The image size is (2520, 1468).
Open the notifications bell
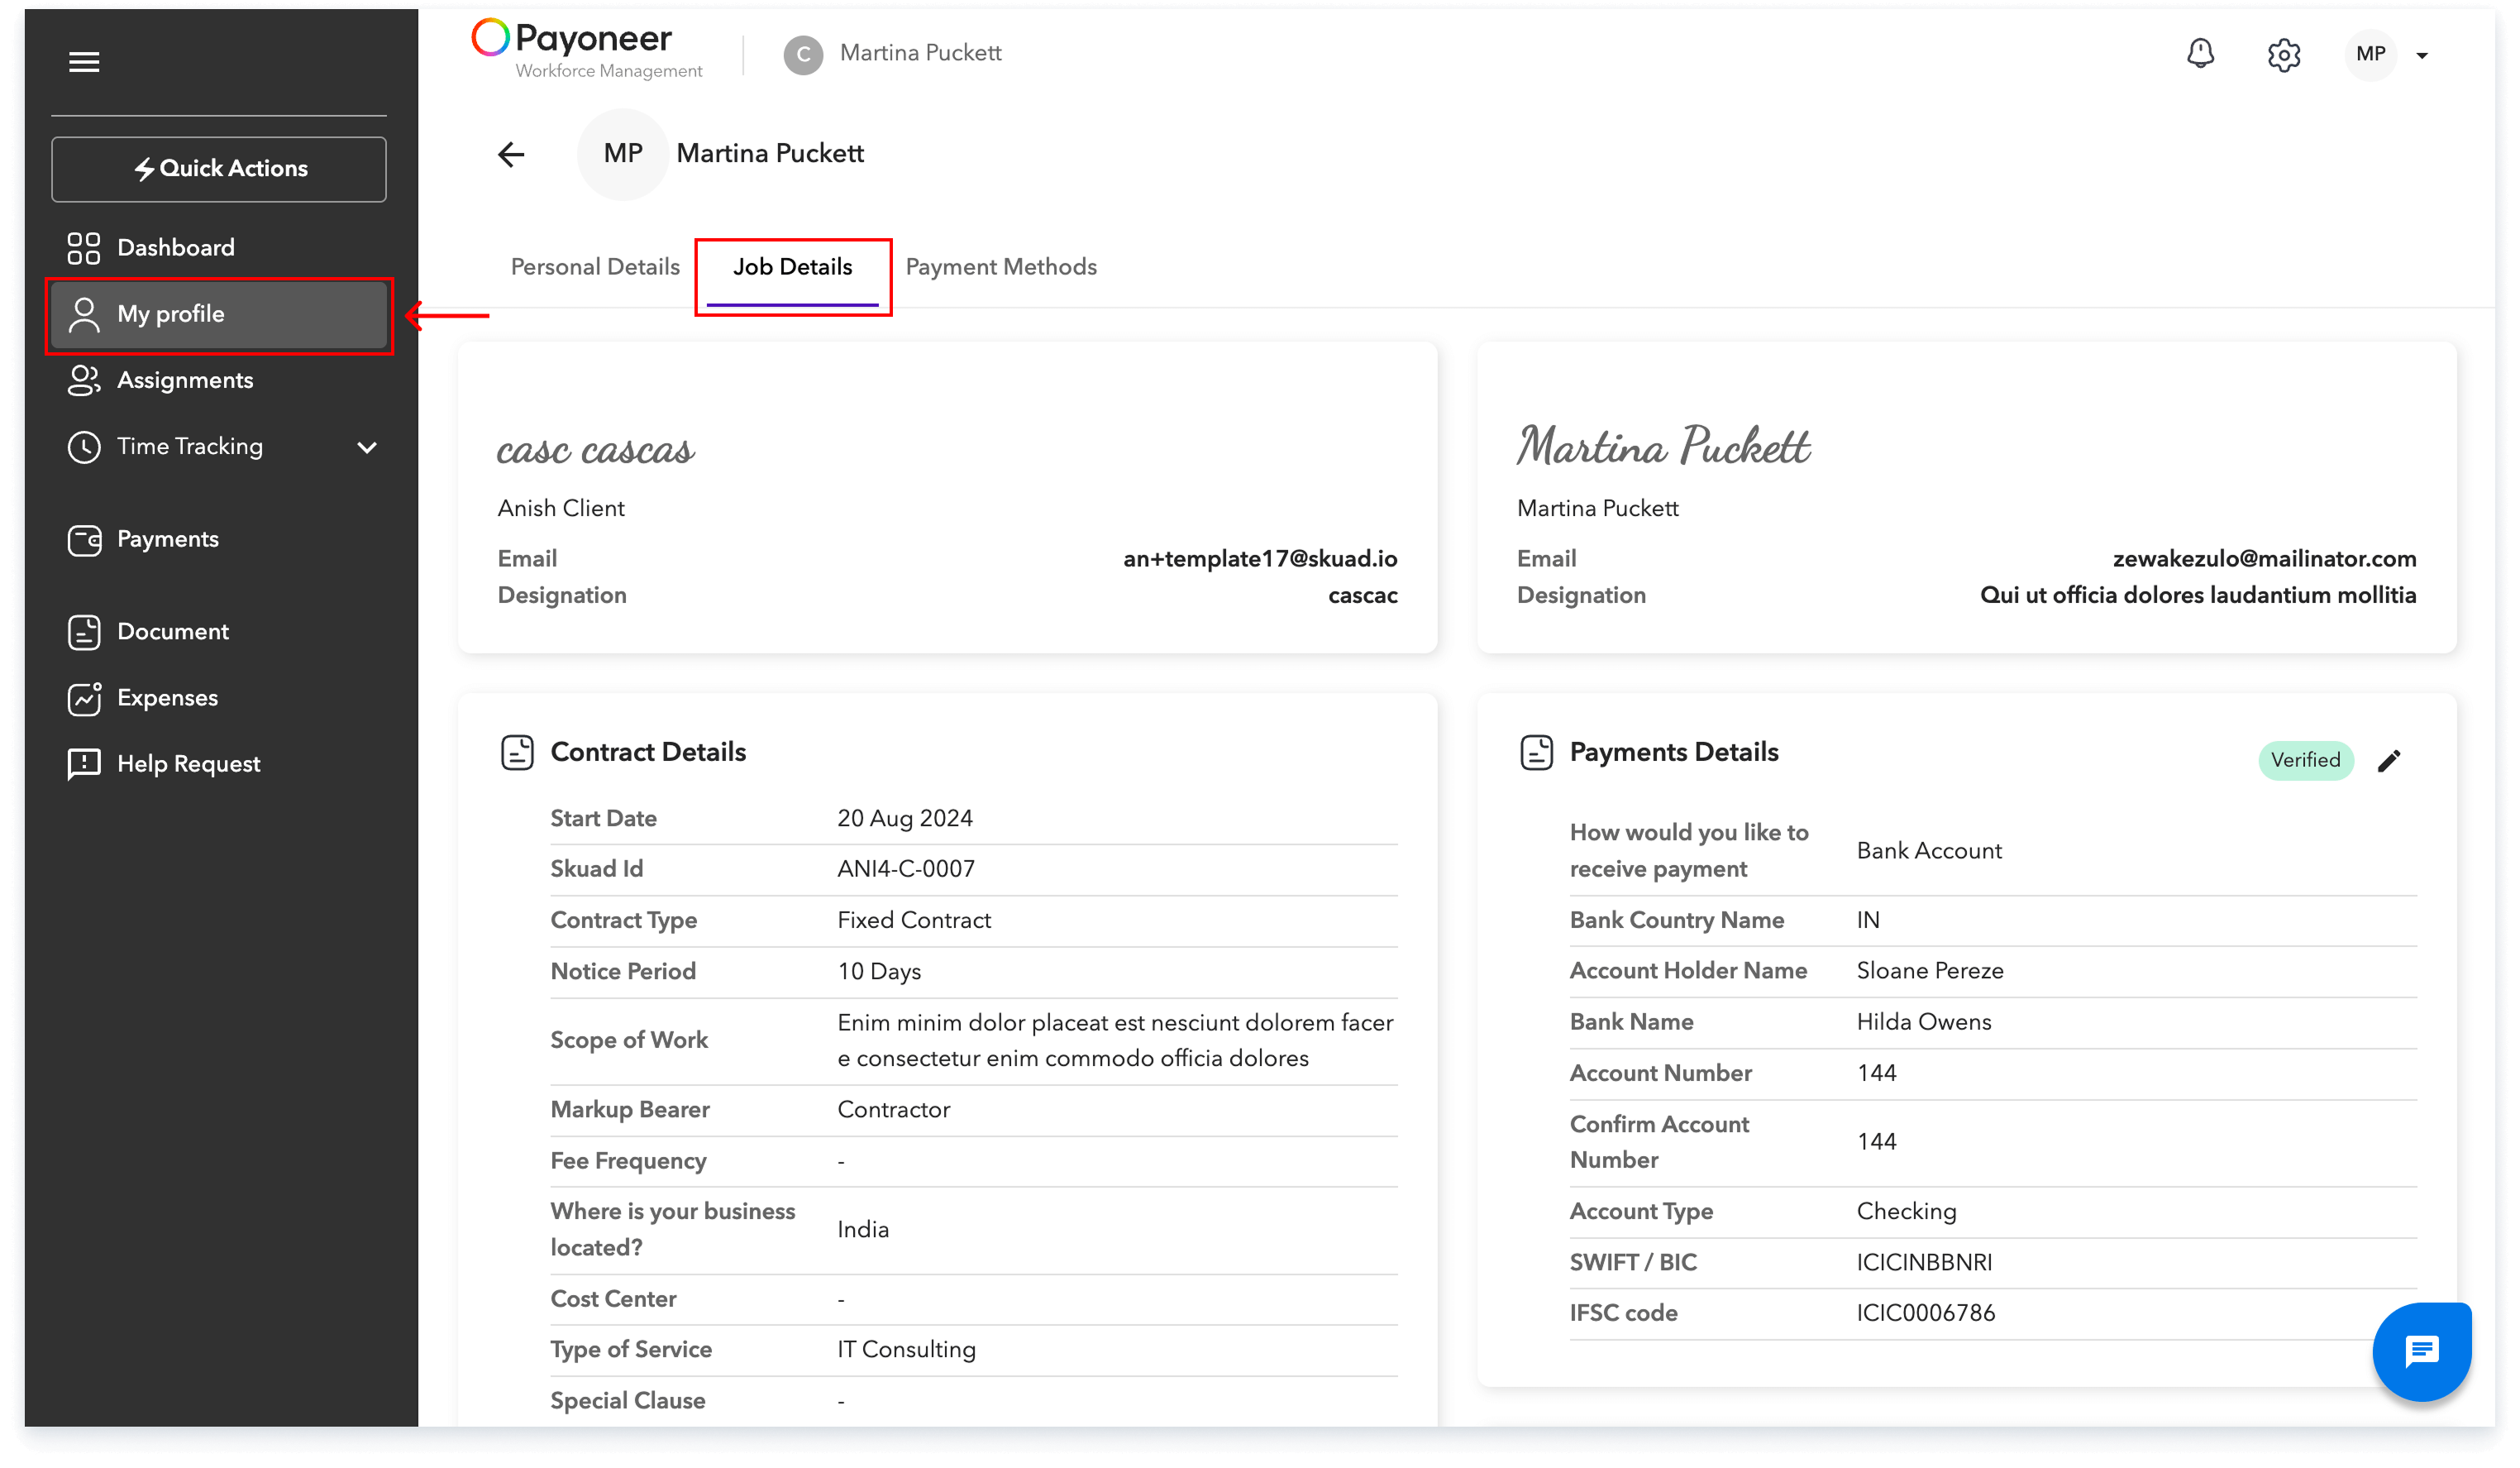click(2200, 55)
